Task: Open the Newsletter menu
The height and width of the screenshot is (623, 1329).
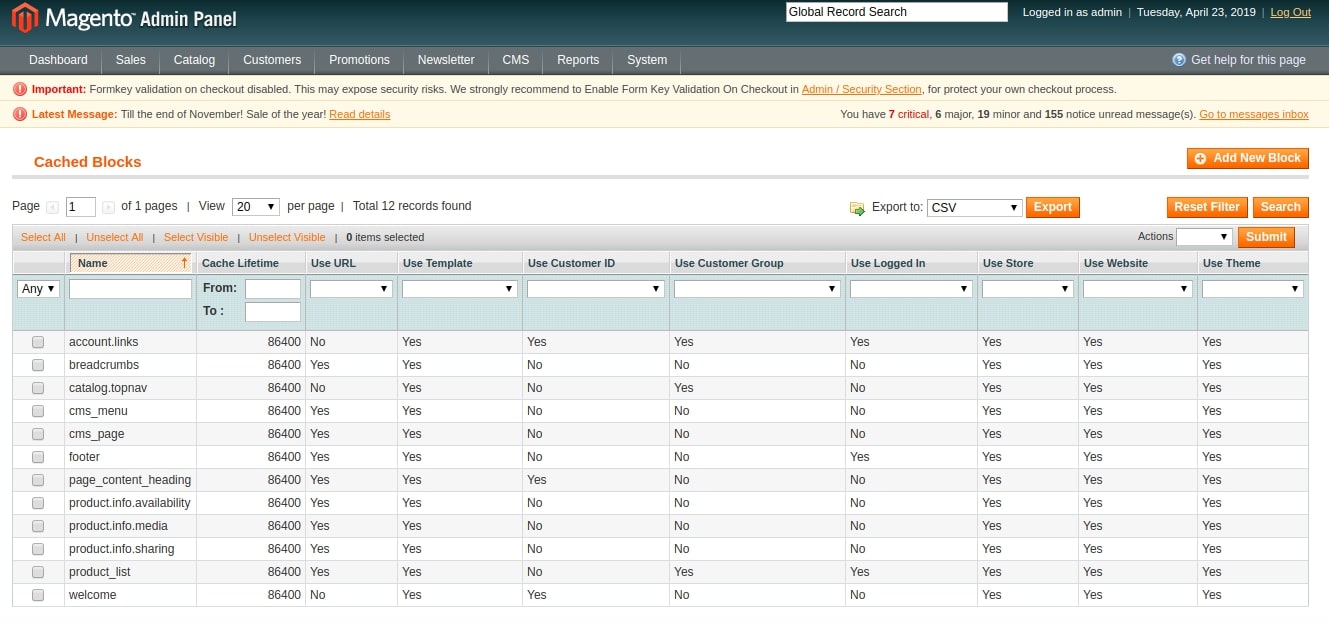Action: (x=446, y=60)
